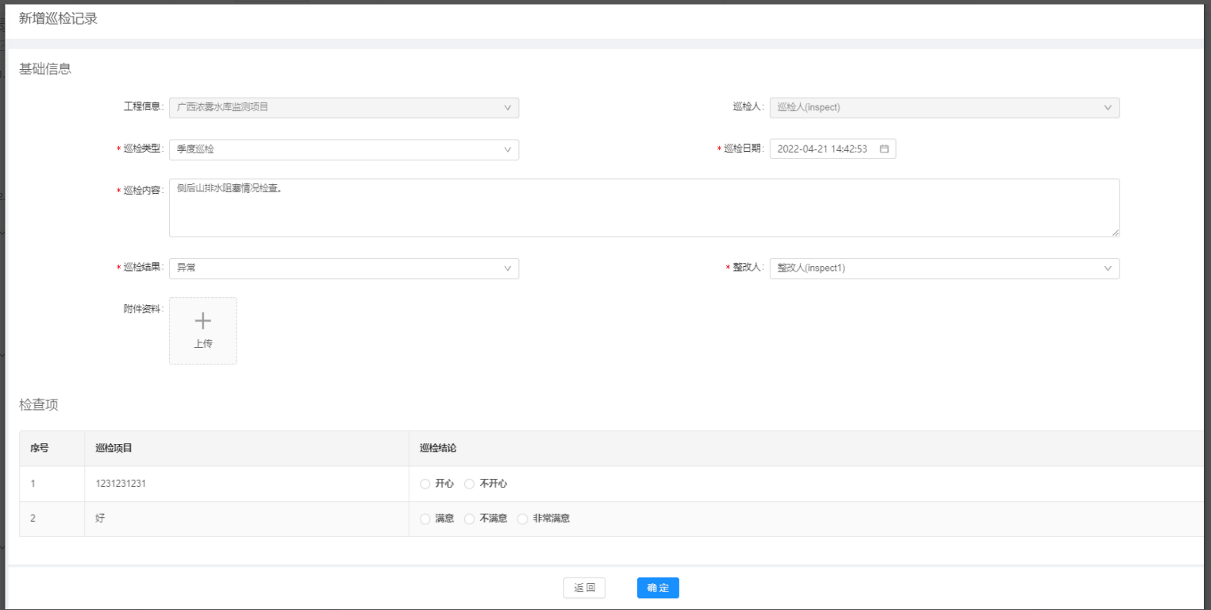This screenshot has width=1211, height=610.
Task: Click the resize handle of inspection content textarea
Action: [x=1114, y=232]
